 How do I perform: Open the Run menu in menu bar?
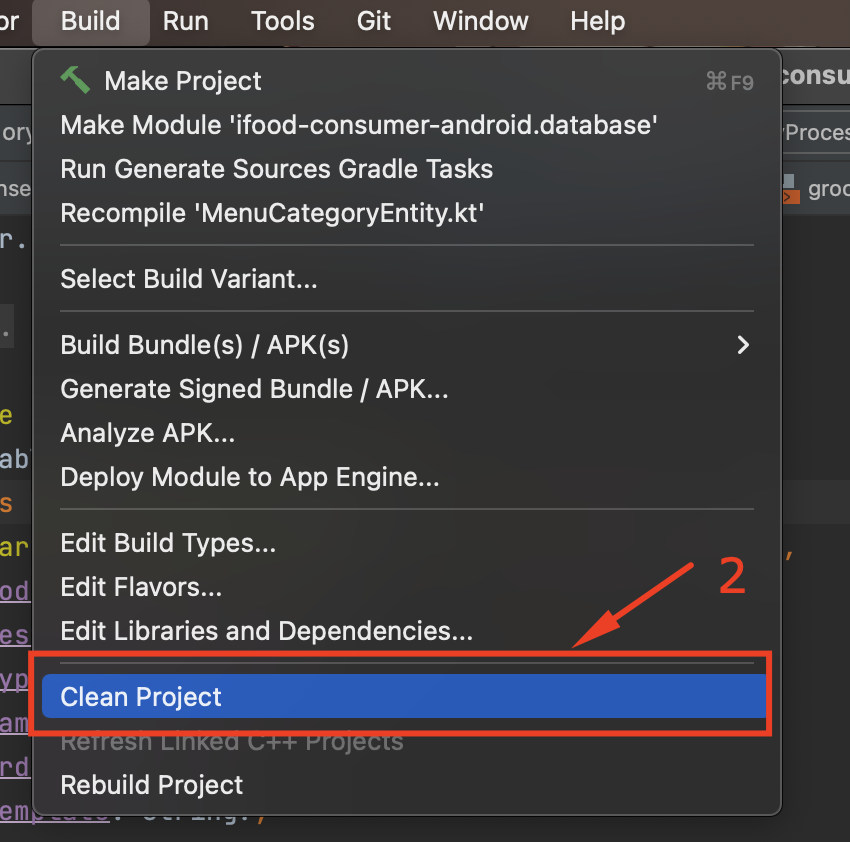pos(186,21)
